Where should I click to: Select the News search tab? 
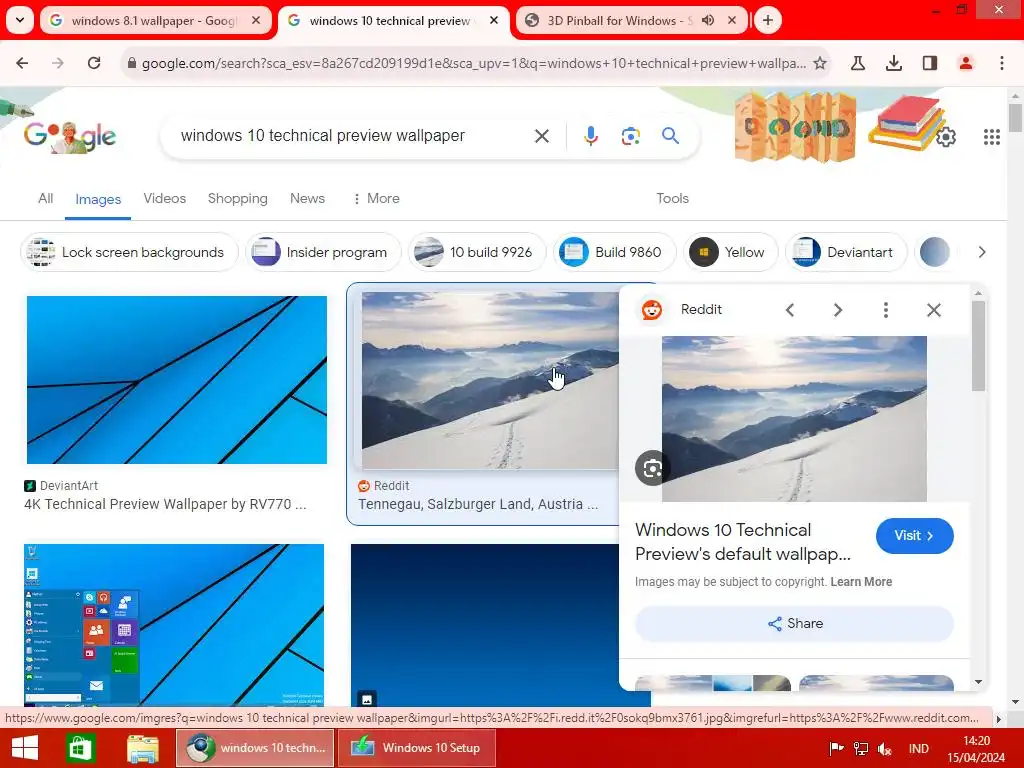coord(308,199)
